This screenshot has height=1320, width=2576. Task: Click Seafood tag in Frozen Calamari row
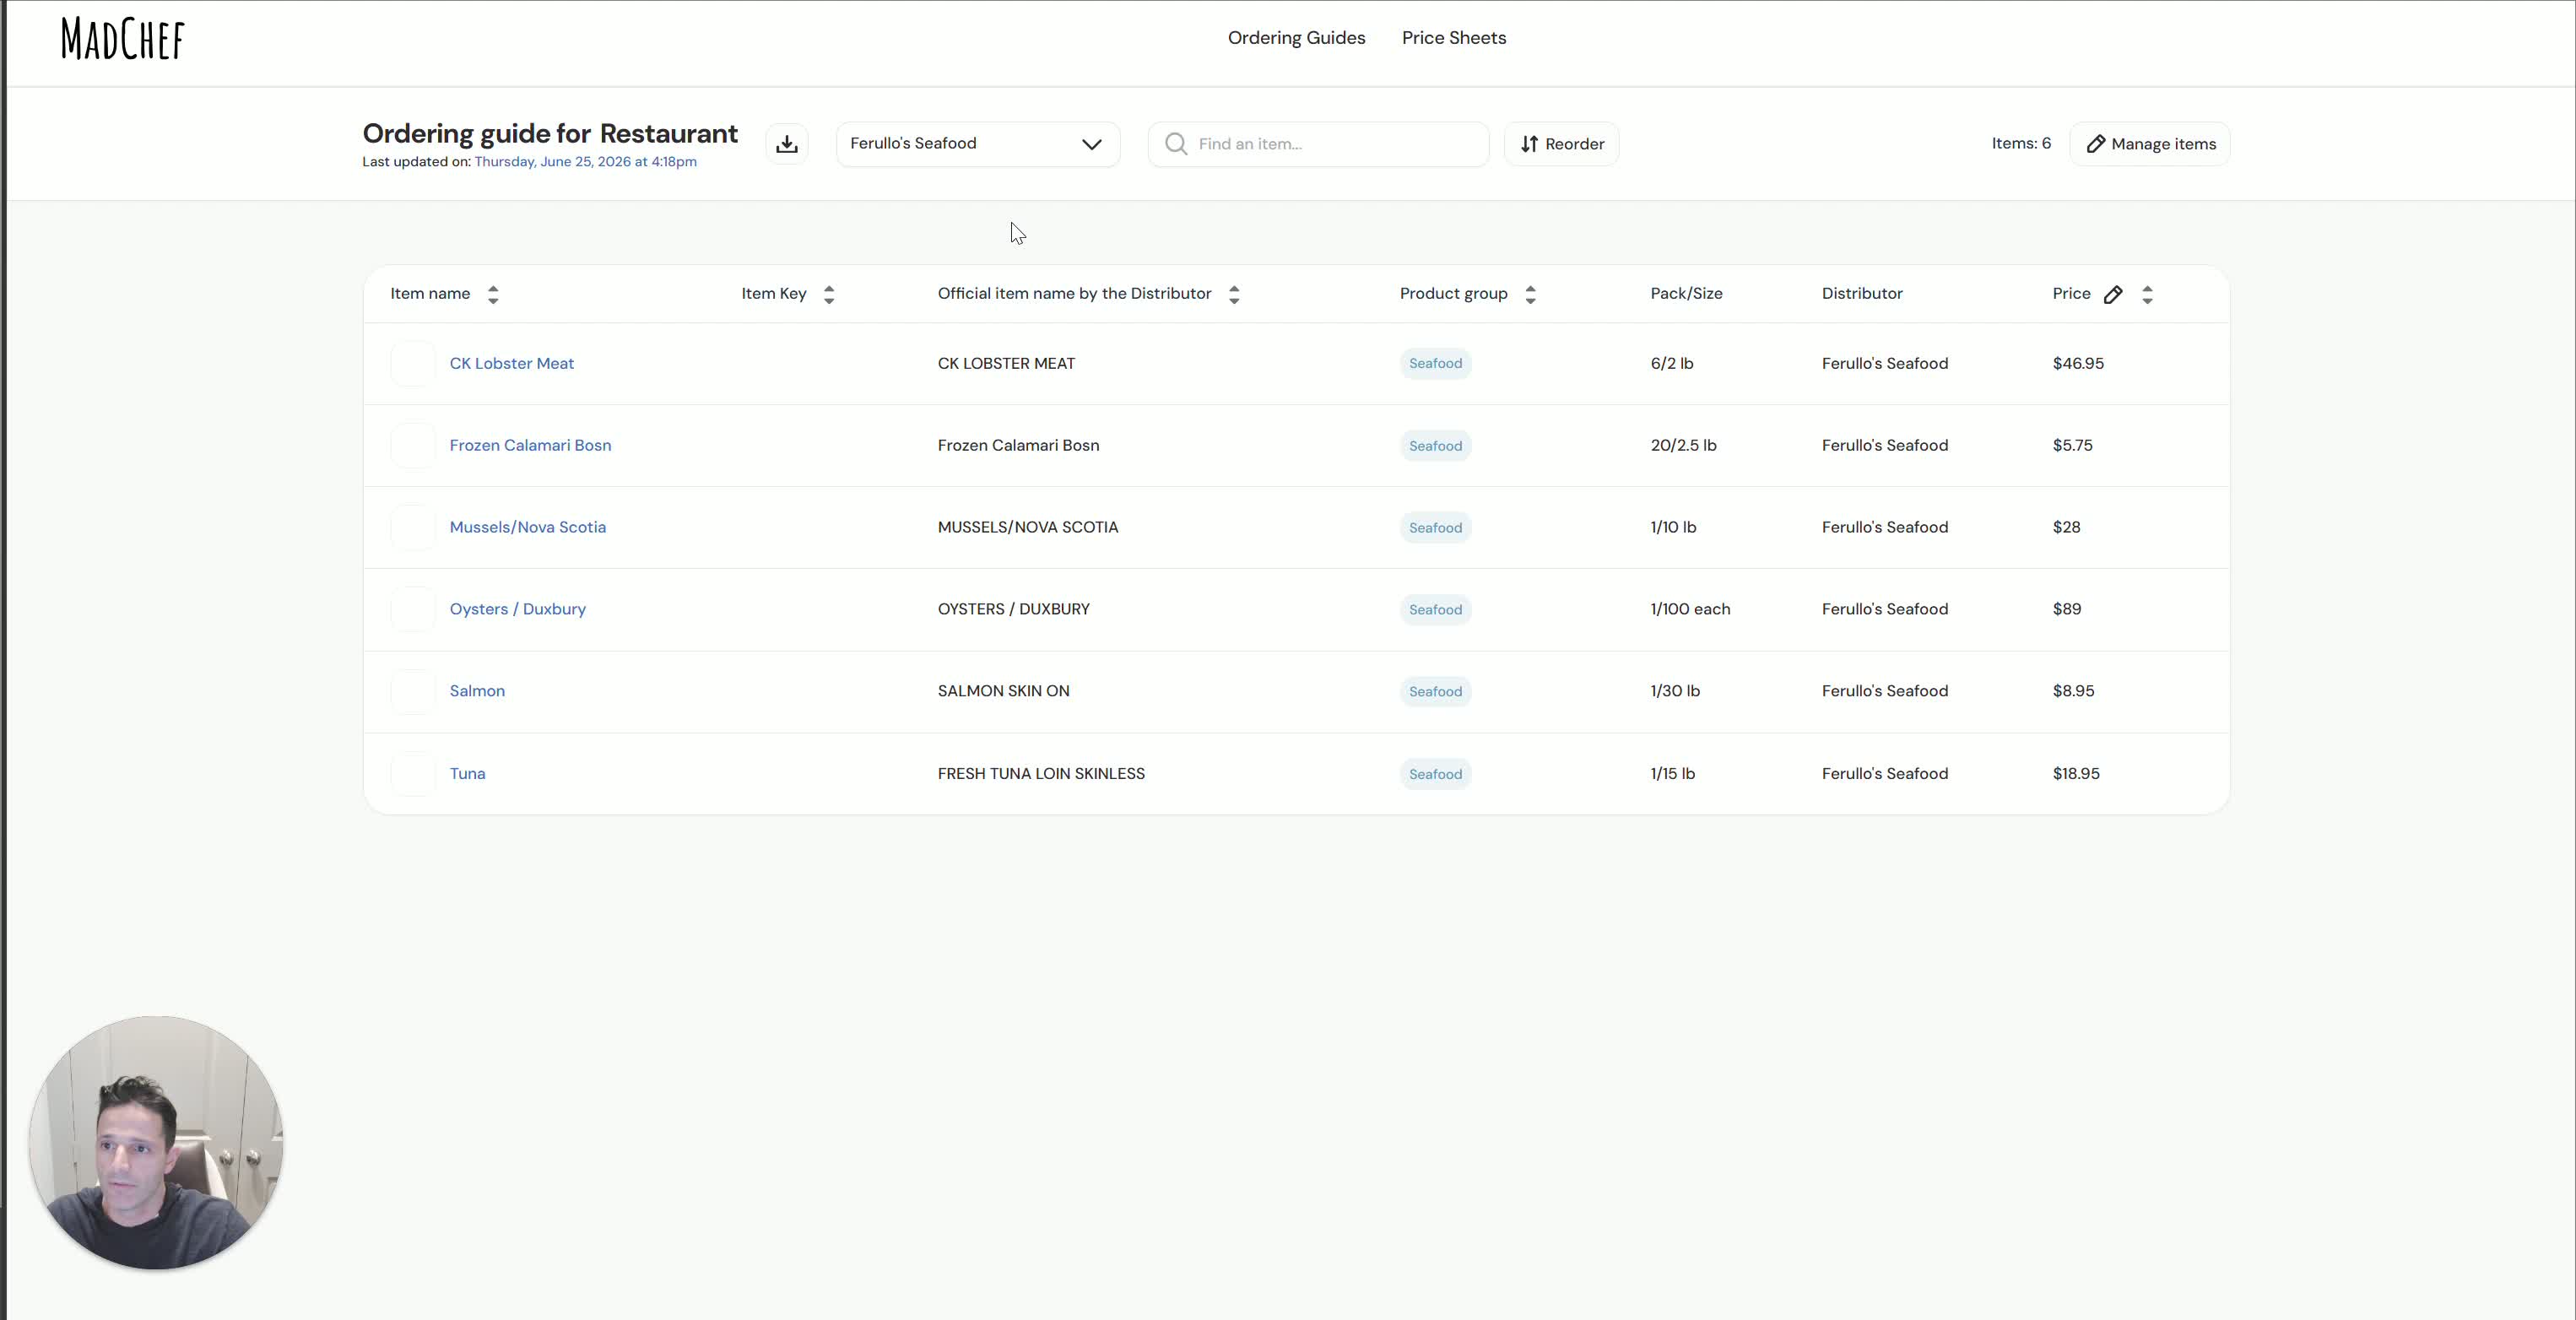point(1435,446)
